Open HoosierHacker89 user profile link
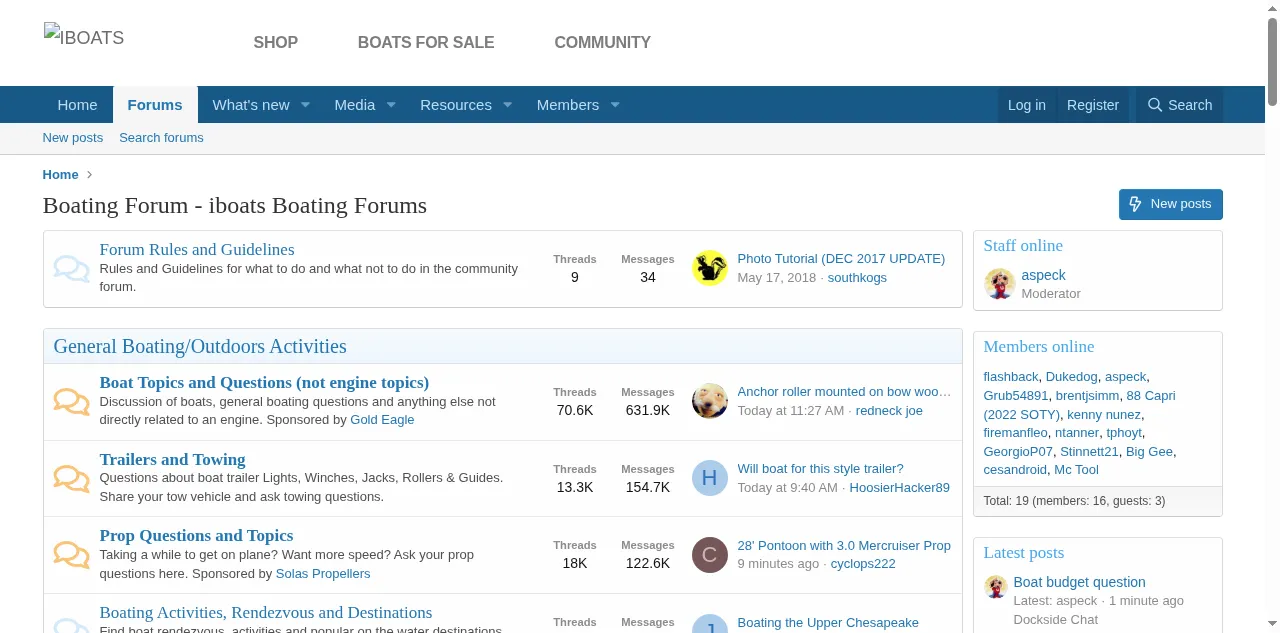The height and width of the screenshot is (633, 1280). pos(899,488)
